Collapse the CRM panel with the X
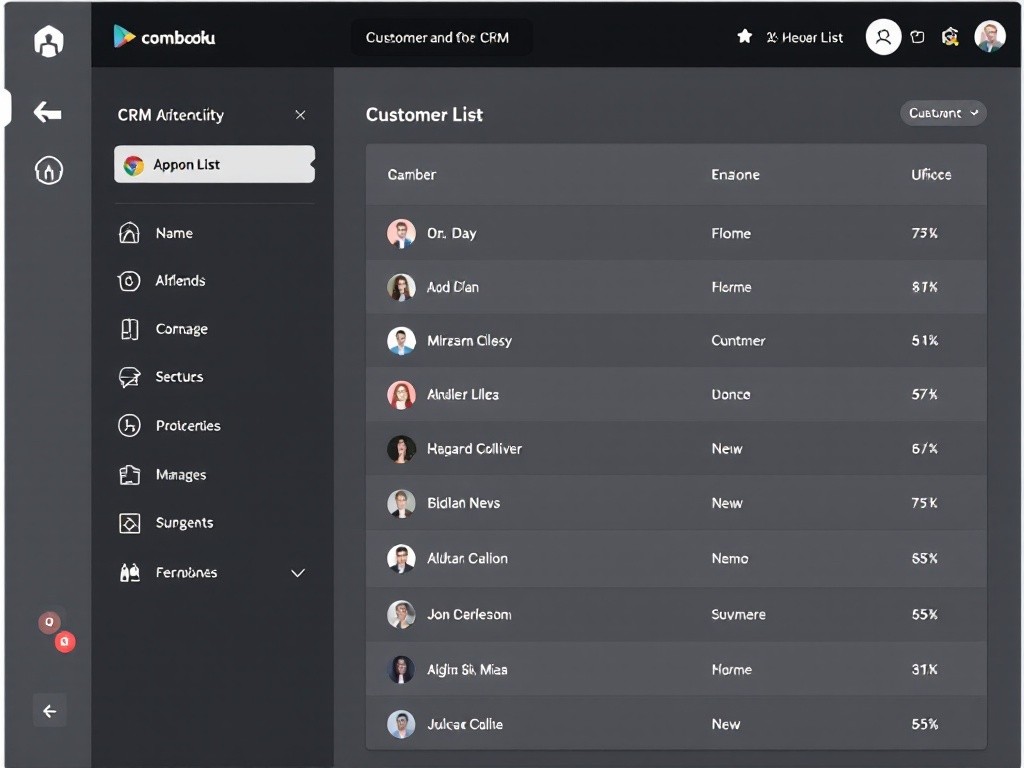This screenshot has width=1024, height=768. click(300, 115)
